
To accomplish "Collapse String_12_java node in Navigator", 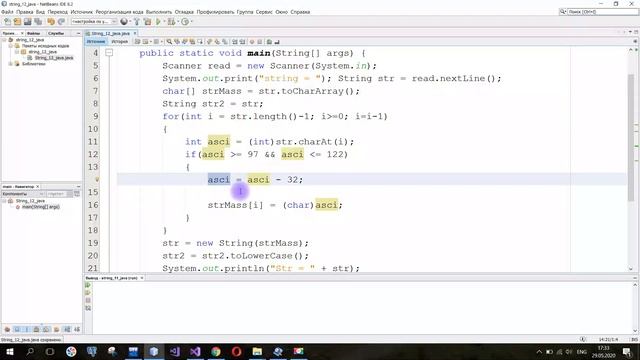I will click(x=4, y=201).
